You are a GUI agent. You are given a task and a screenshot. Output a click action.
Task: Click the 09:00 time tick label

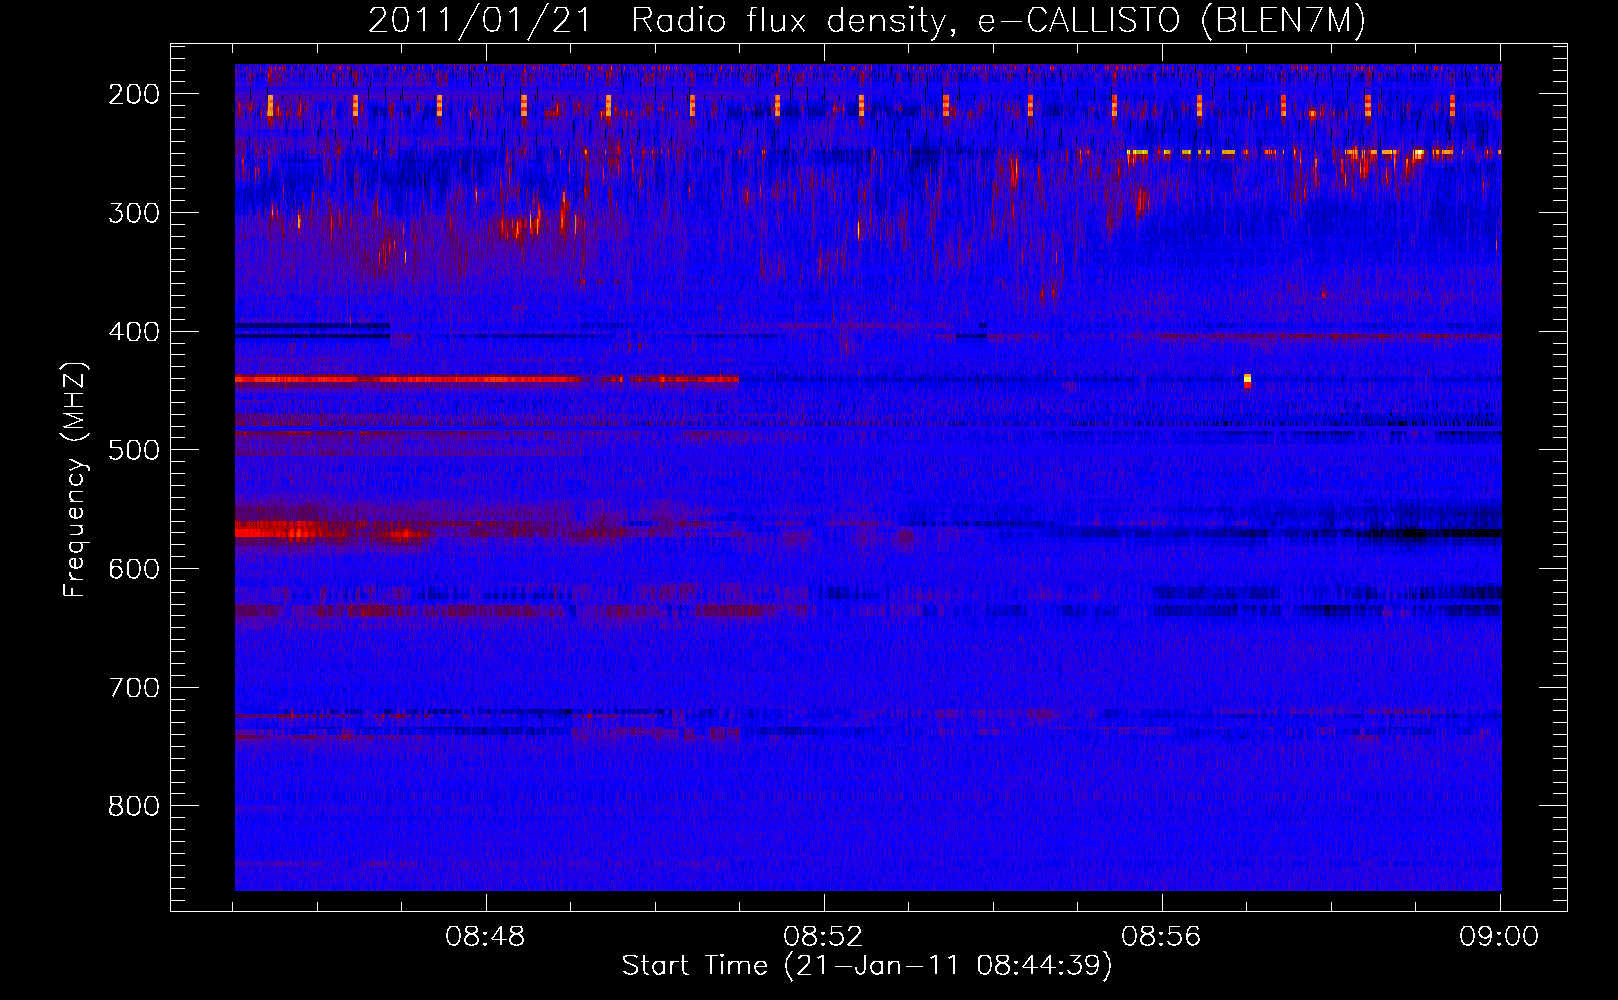tap(1499, 937)
